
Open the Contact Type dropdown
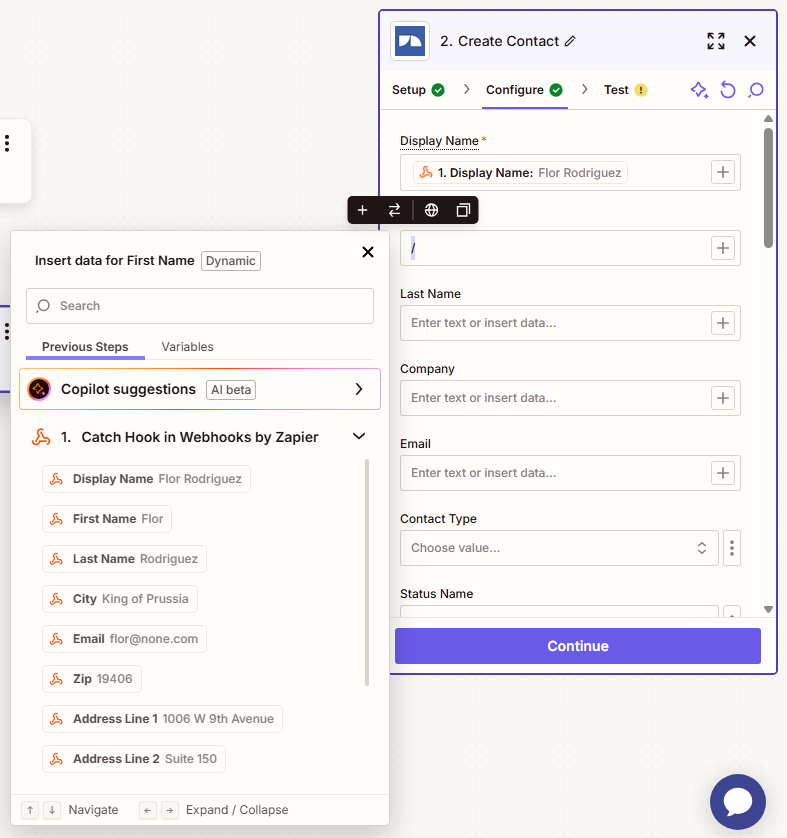tap(559, 548)
